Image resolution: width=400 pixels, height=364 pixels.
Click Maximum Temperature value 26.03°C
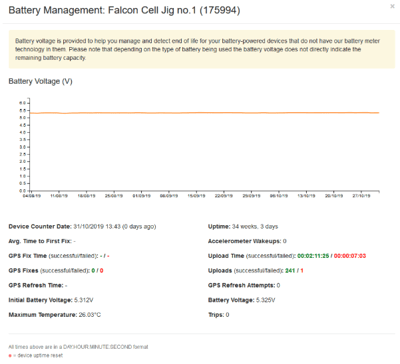coord(90,315)
